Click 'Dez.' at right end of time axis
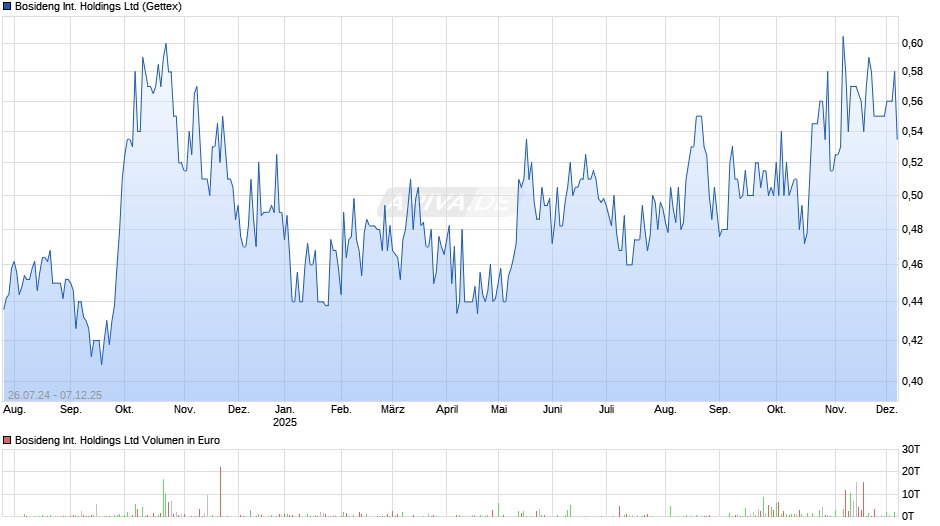The width and height of the screenshot is (940, 526). tap(887, 410)
